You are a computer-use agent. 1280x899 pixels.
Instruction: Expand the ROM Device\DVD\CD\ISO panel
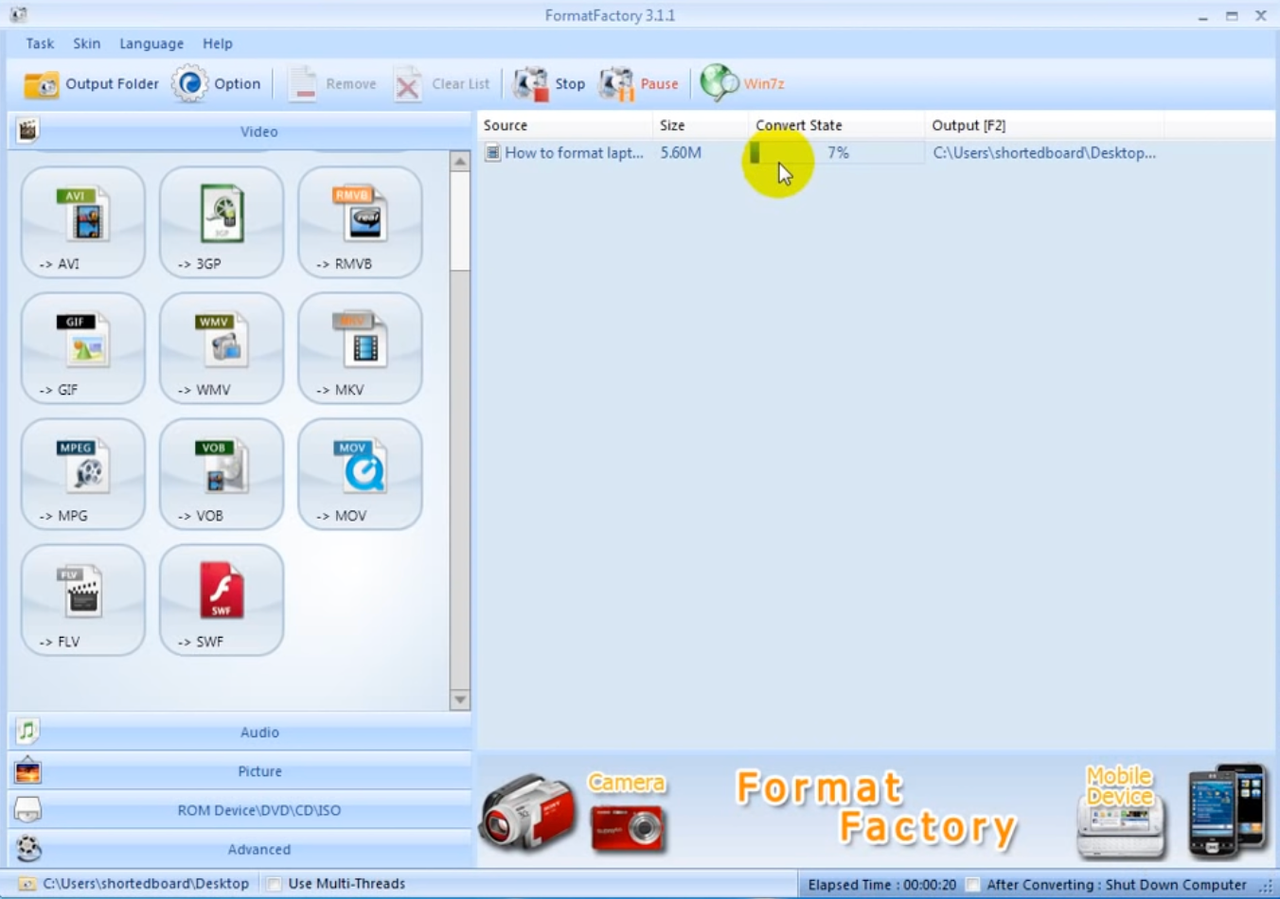point(240,810)
